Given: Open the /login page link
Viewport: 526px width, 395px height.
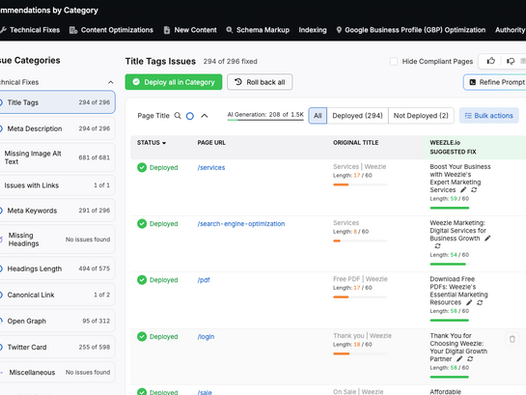Looking at the screenshot, I should [x=206, y=337].
